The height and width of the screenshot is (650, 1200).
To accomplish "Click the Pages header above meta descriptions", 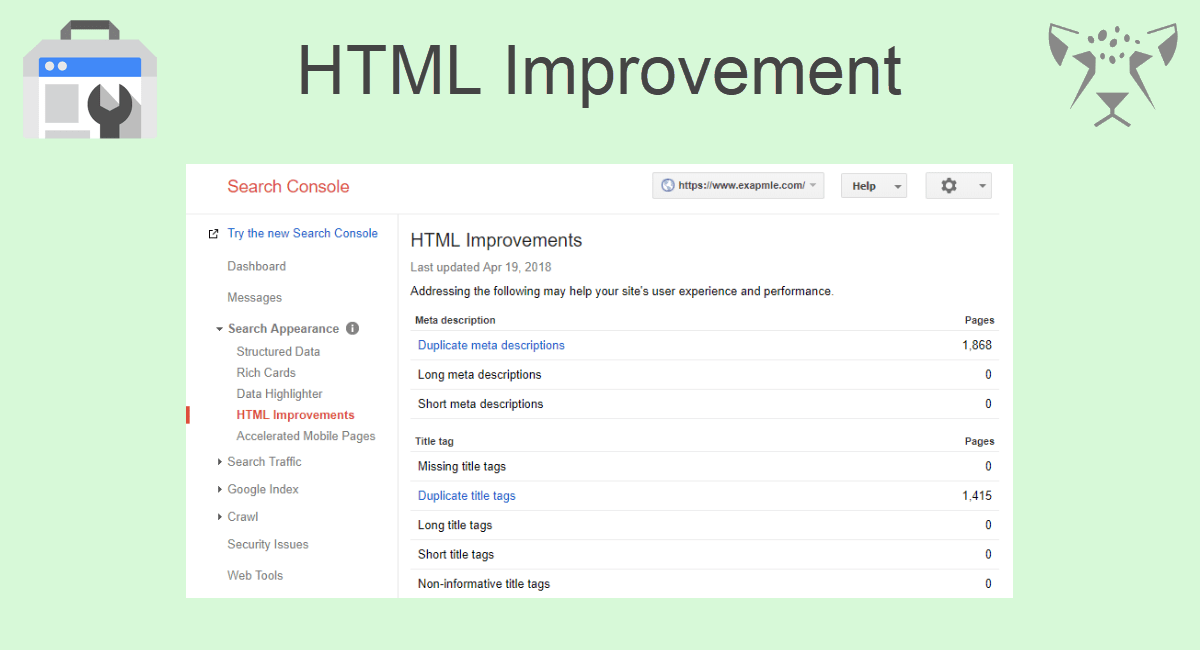I will pos(979,320).
